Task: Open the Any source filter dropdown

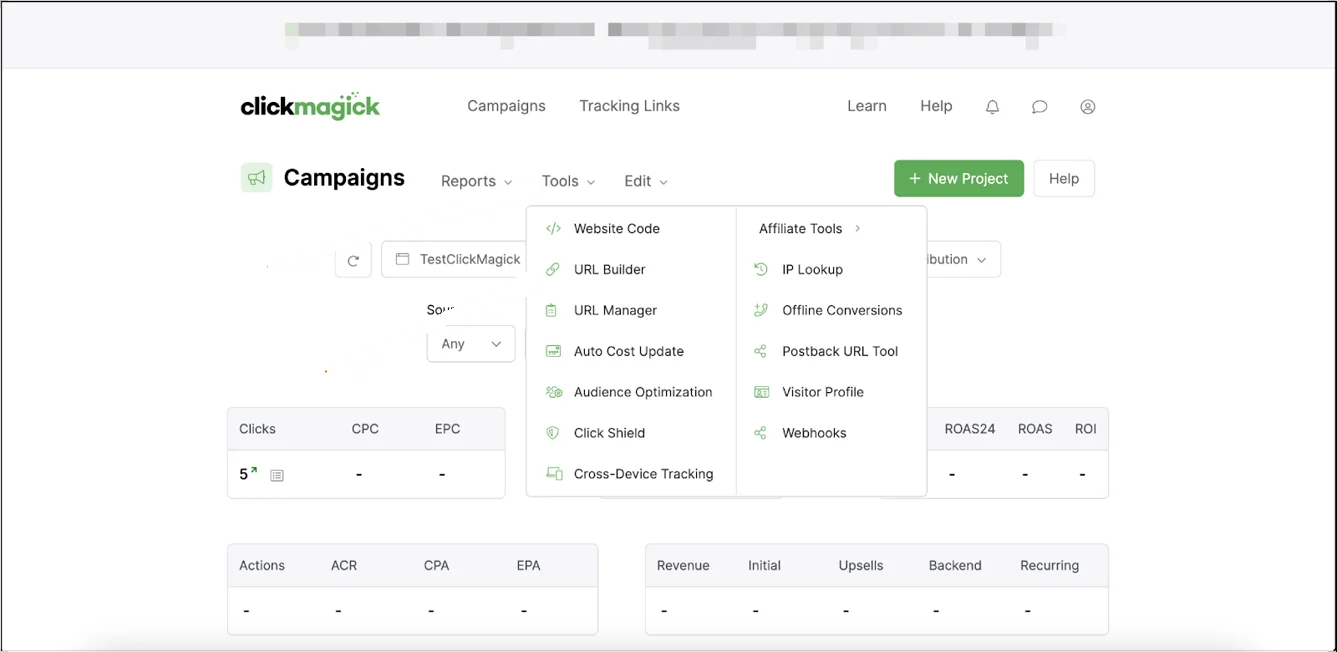Action: pos(470,344)
